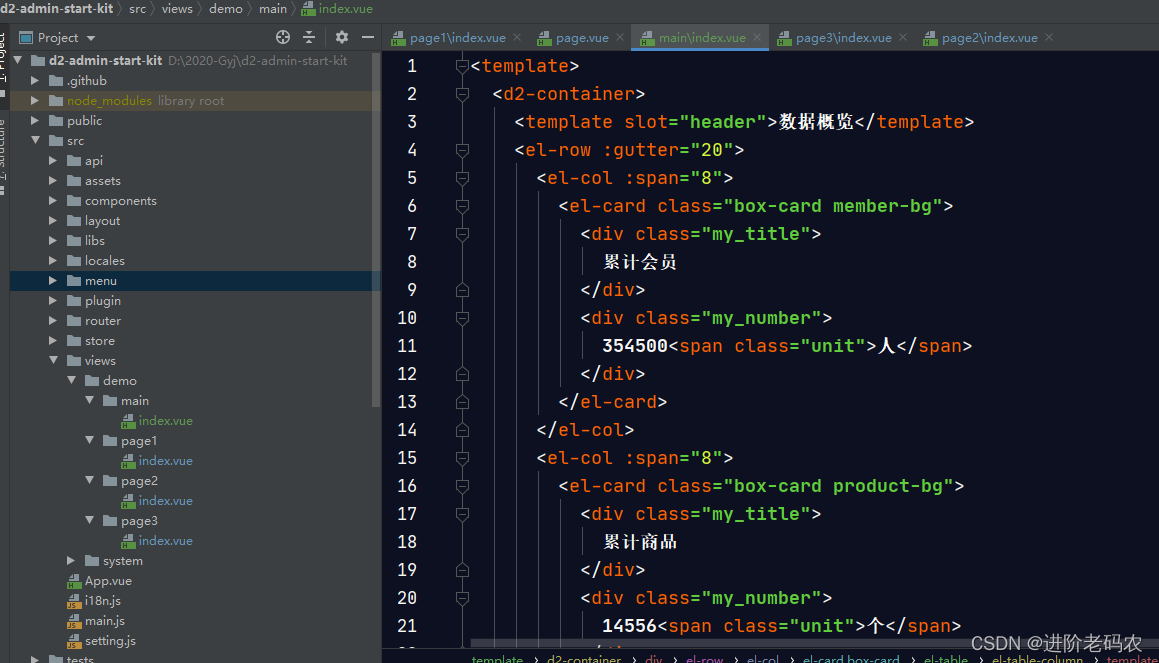Viewport: 1159px width, 663px height.
Task: Switch to page1\index.vue tab
Action: click(x=458, y=38)
